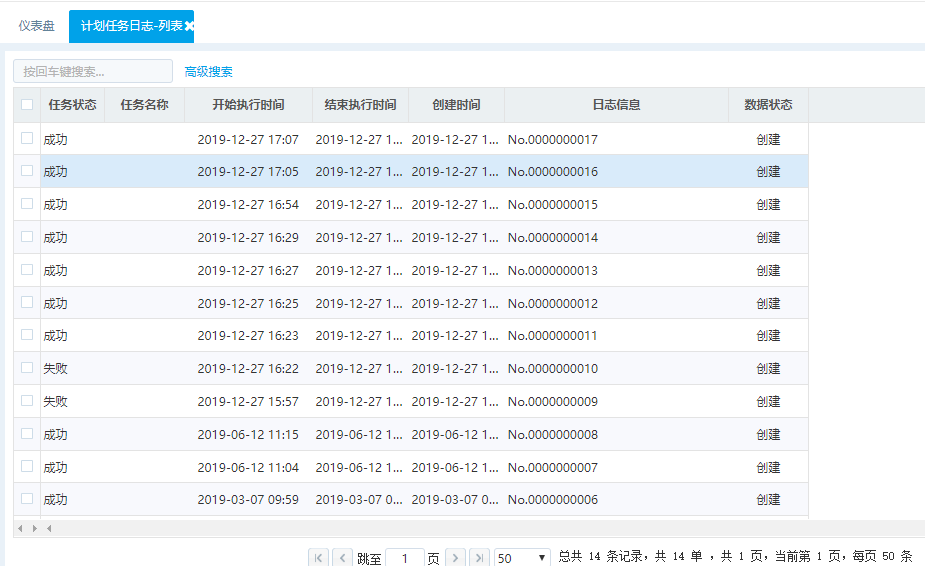Open the page size dropdown showing 50
Image resolution: width=925 pixels, height=566 pixels.
[x=522, y=558]
